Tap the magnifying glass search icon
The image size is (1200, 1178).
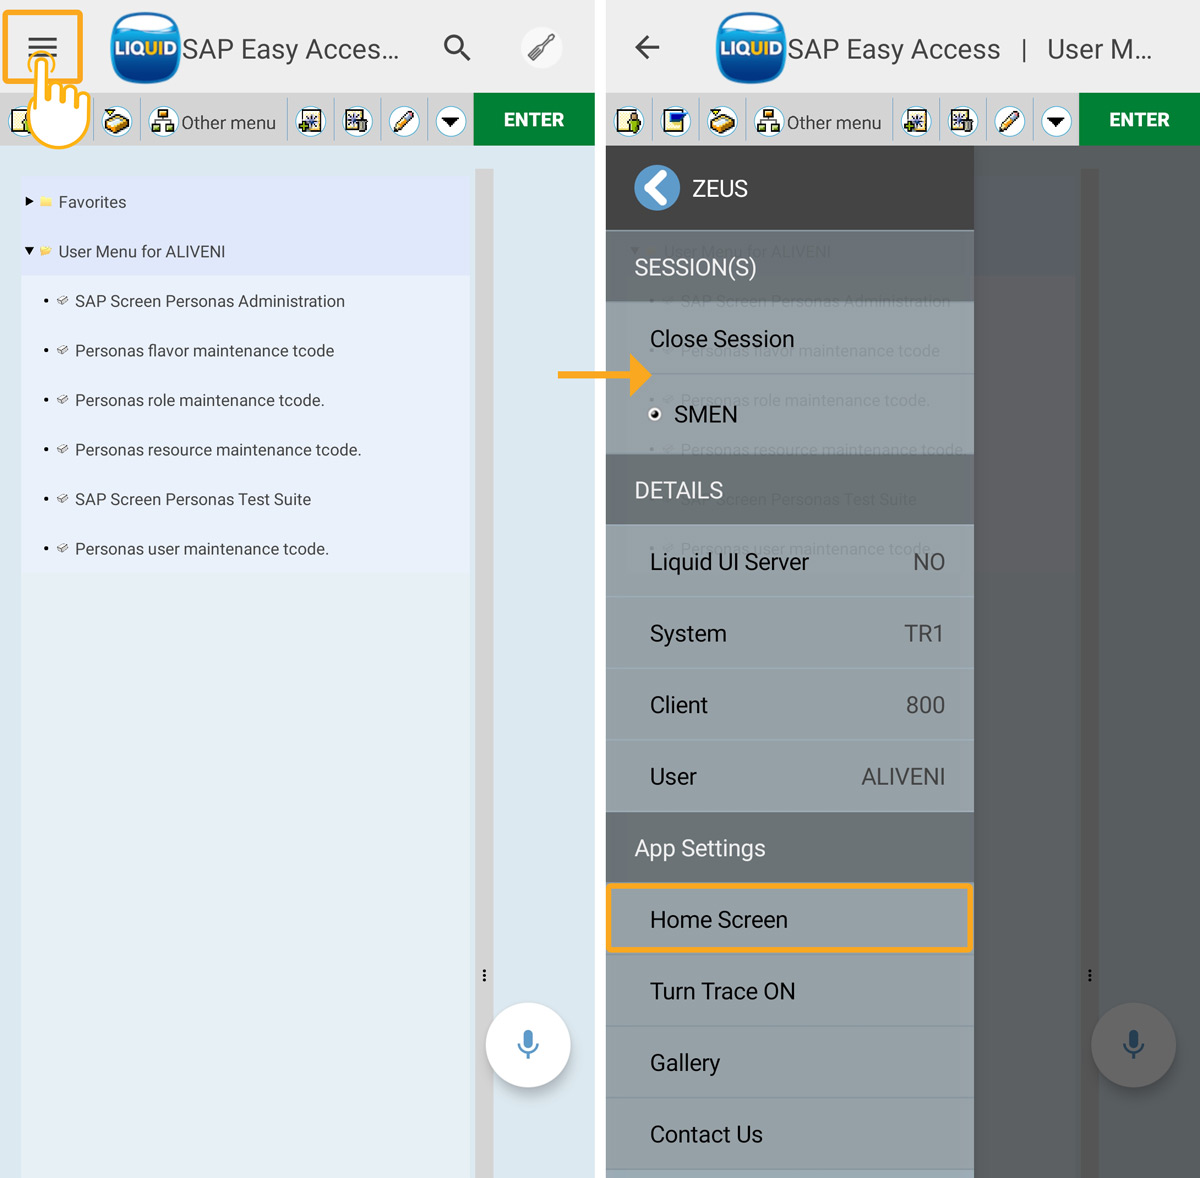point(457,47)
